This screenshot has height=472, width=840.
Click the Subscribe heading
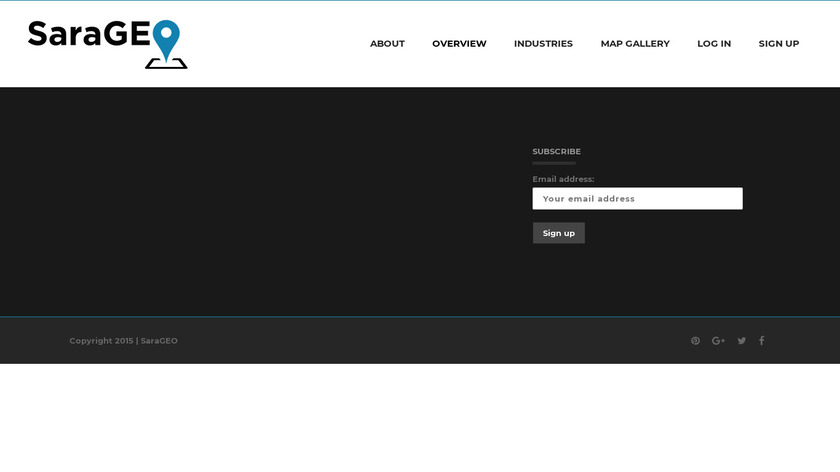(x=557, y=152)
